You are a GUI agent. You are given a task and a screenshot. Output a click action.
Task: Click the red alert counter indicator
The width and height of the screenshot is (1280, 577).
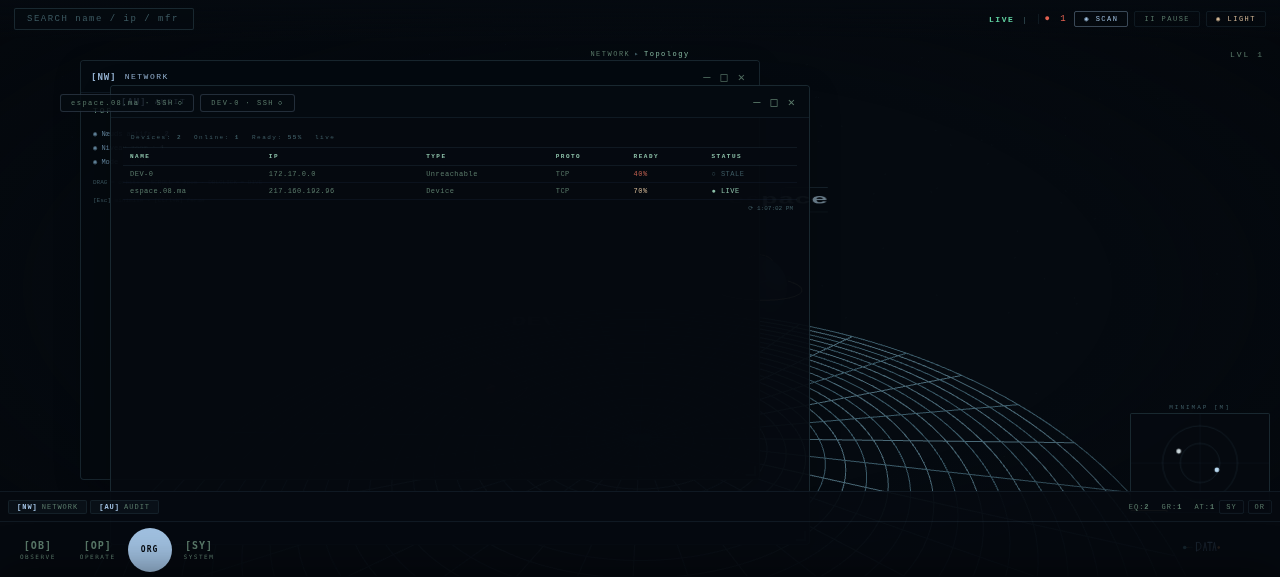tap(1055, 19)
